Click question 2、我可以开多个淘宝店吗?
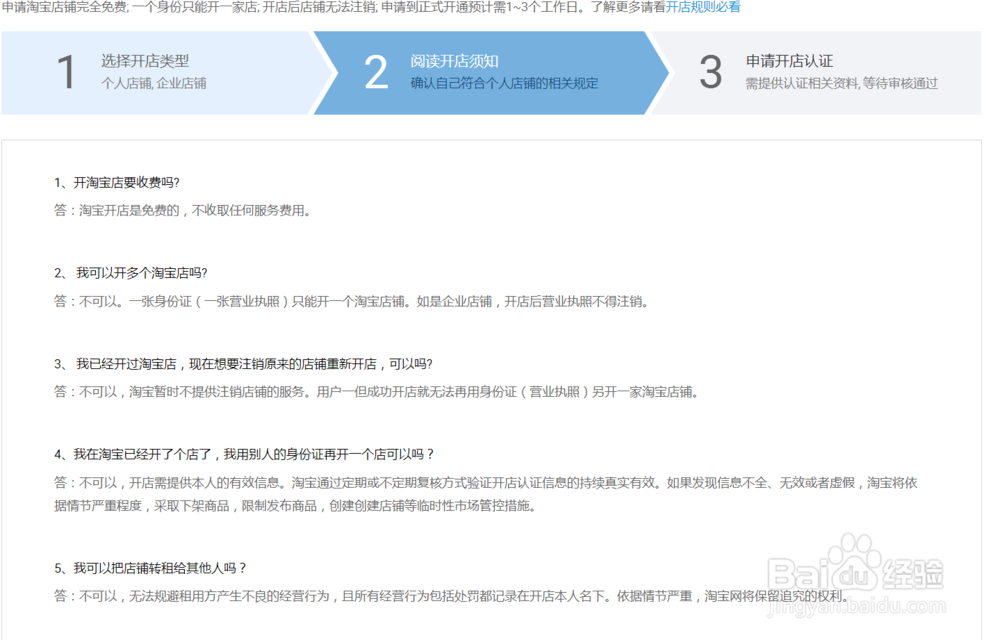This screenshot has height=640, width=1000. point(131,273)
